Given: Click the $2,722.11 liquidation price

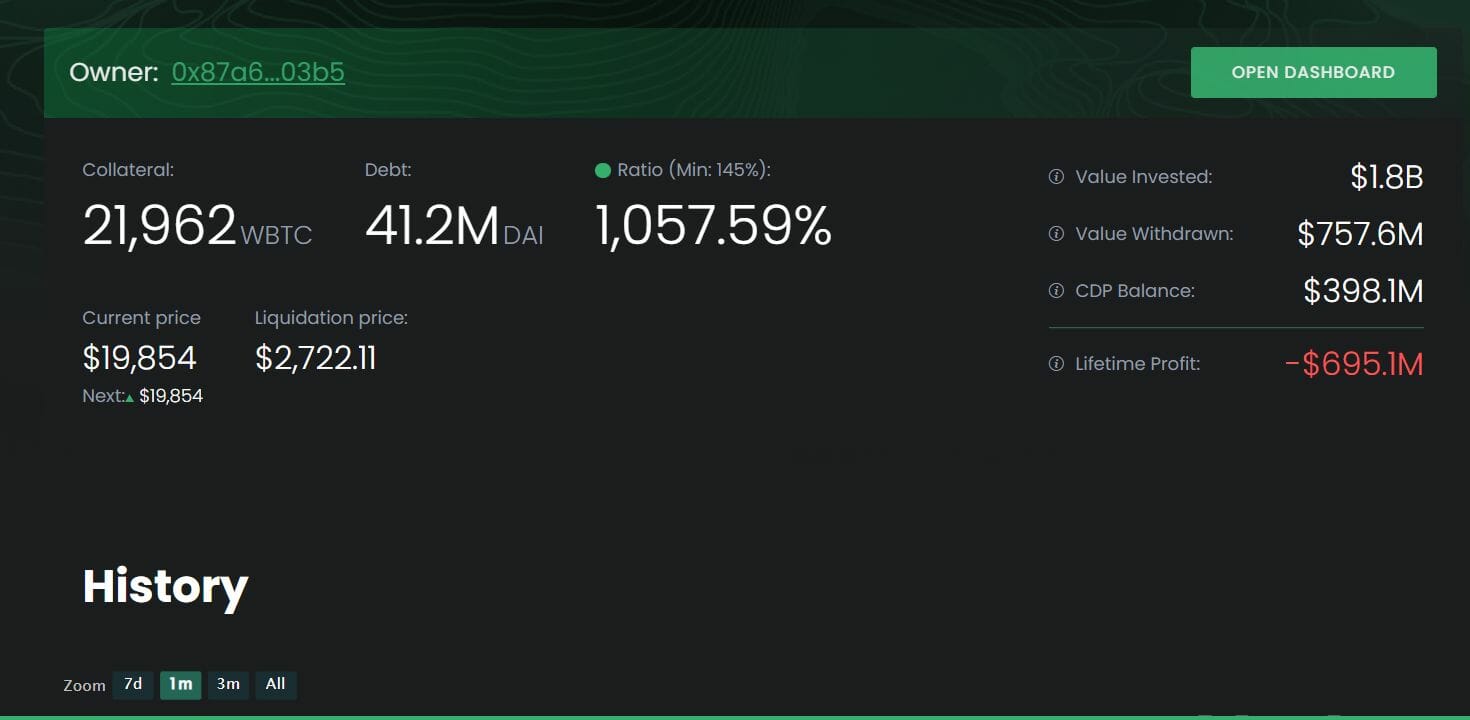Looking at the screenshot, I should (x=316, y=358).
